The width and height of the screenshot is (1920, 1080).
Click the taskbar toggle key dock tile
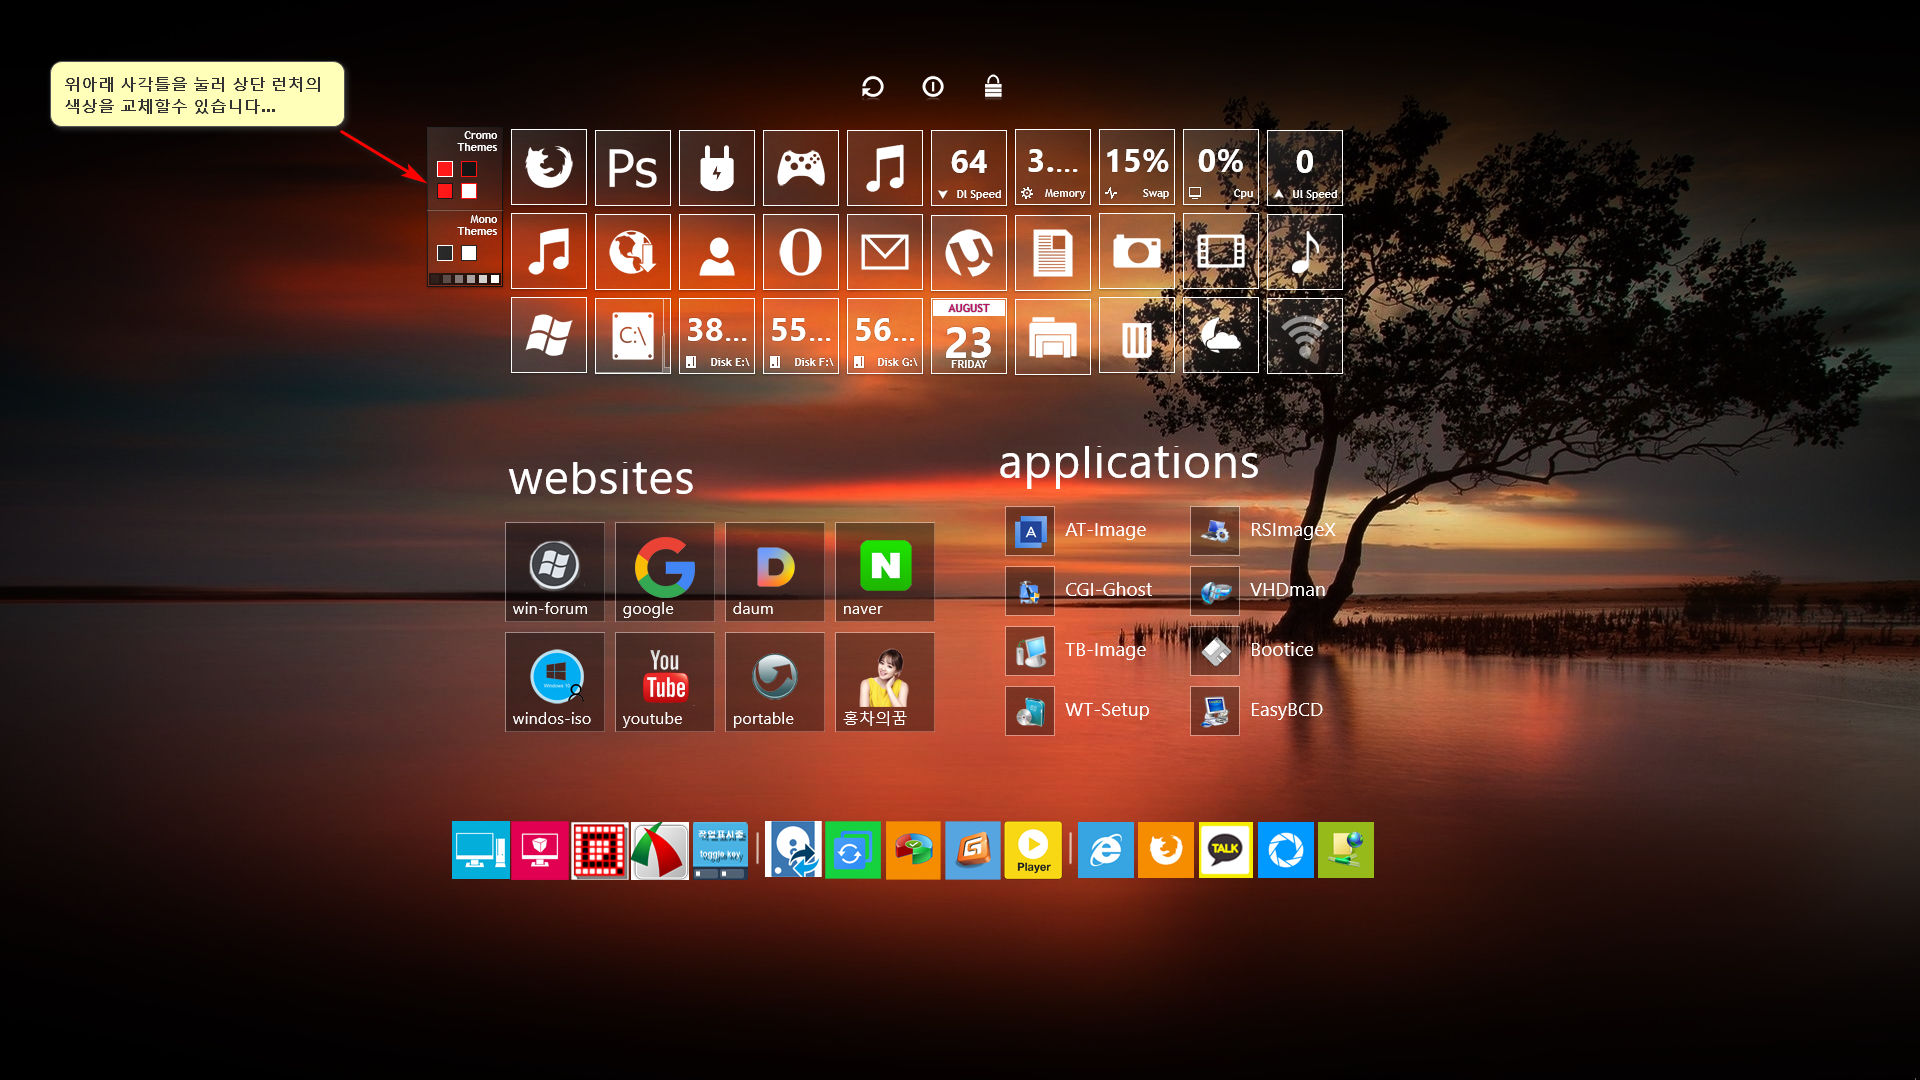click(x=721, y=850)
